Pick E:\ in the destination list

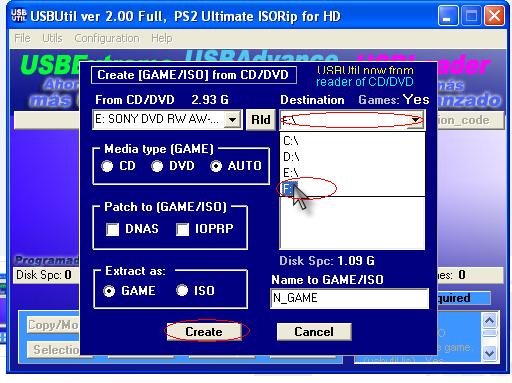point(352,172)
